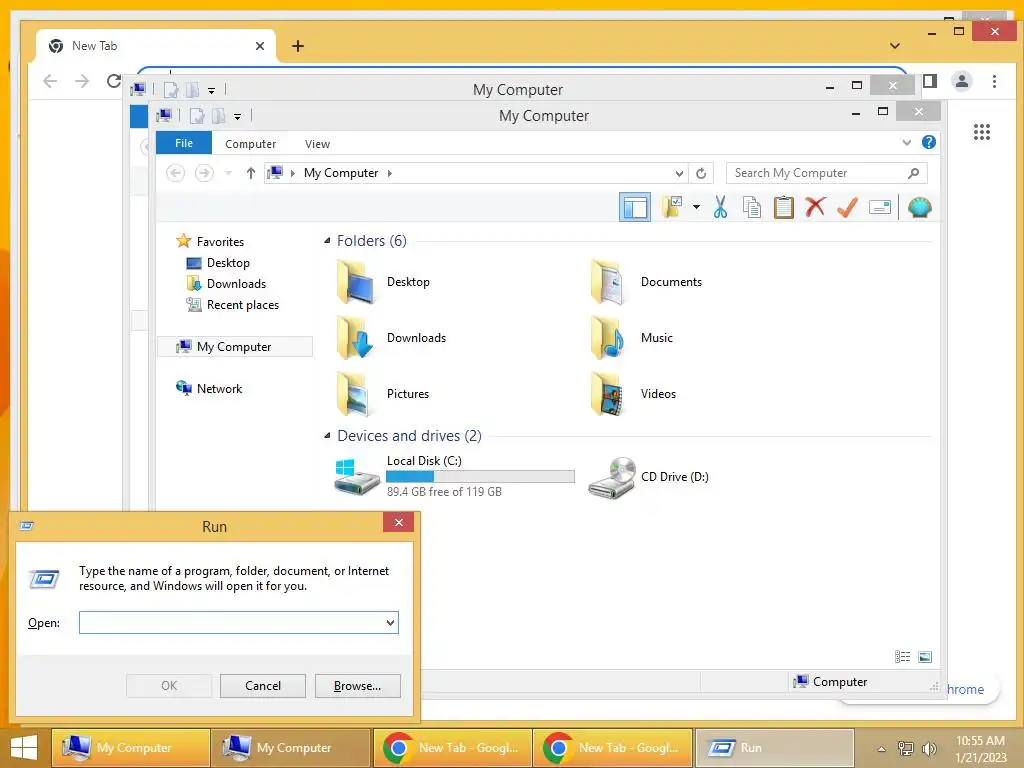Collapse the Folders (6) group
The height and width of the screenshot is (768, 1024).
click(327, 241)
